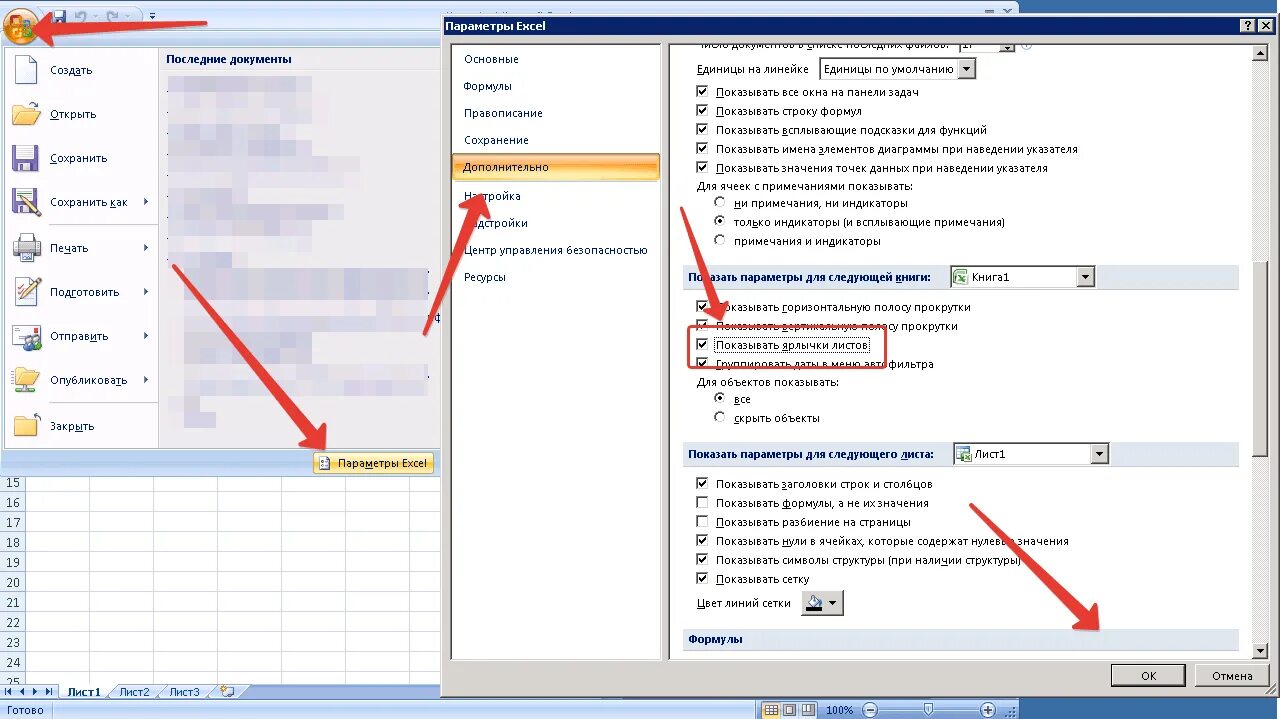Select Центр управления безопасностью category
1281x719 pixels.
555,250
